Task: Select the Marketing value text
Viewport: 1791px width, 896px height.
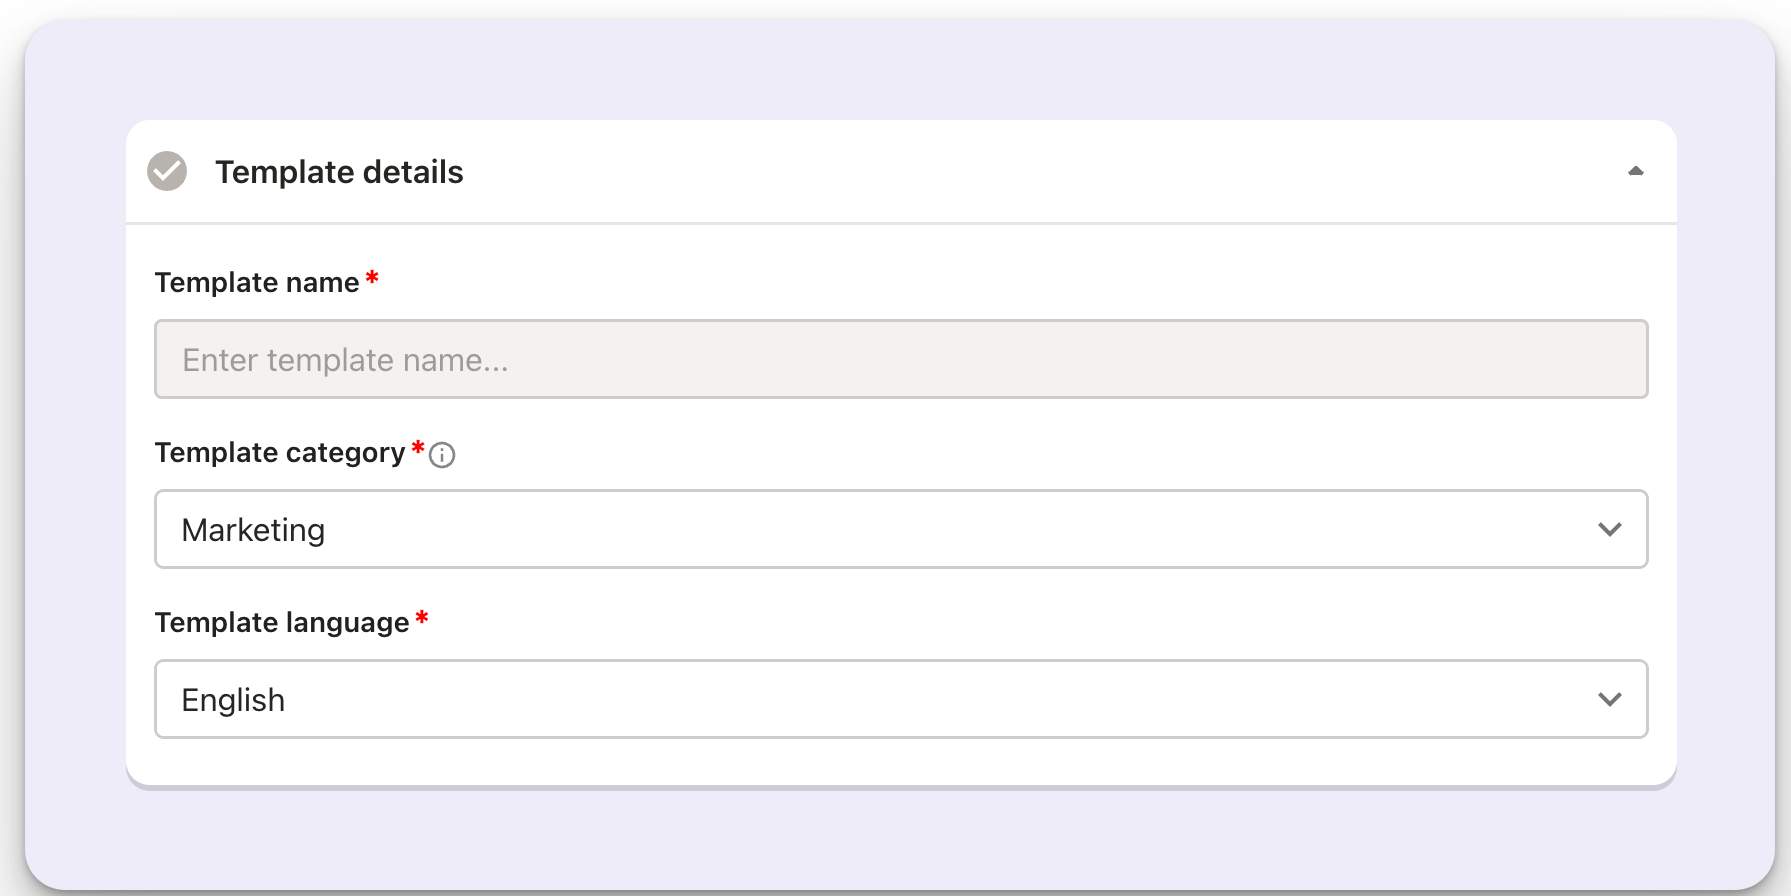Action: (x=253, y=530)
